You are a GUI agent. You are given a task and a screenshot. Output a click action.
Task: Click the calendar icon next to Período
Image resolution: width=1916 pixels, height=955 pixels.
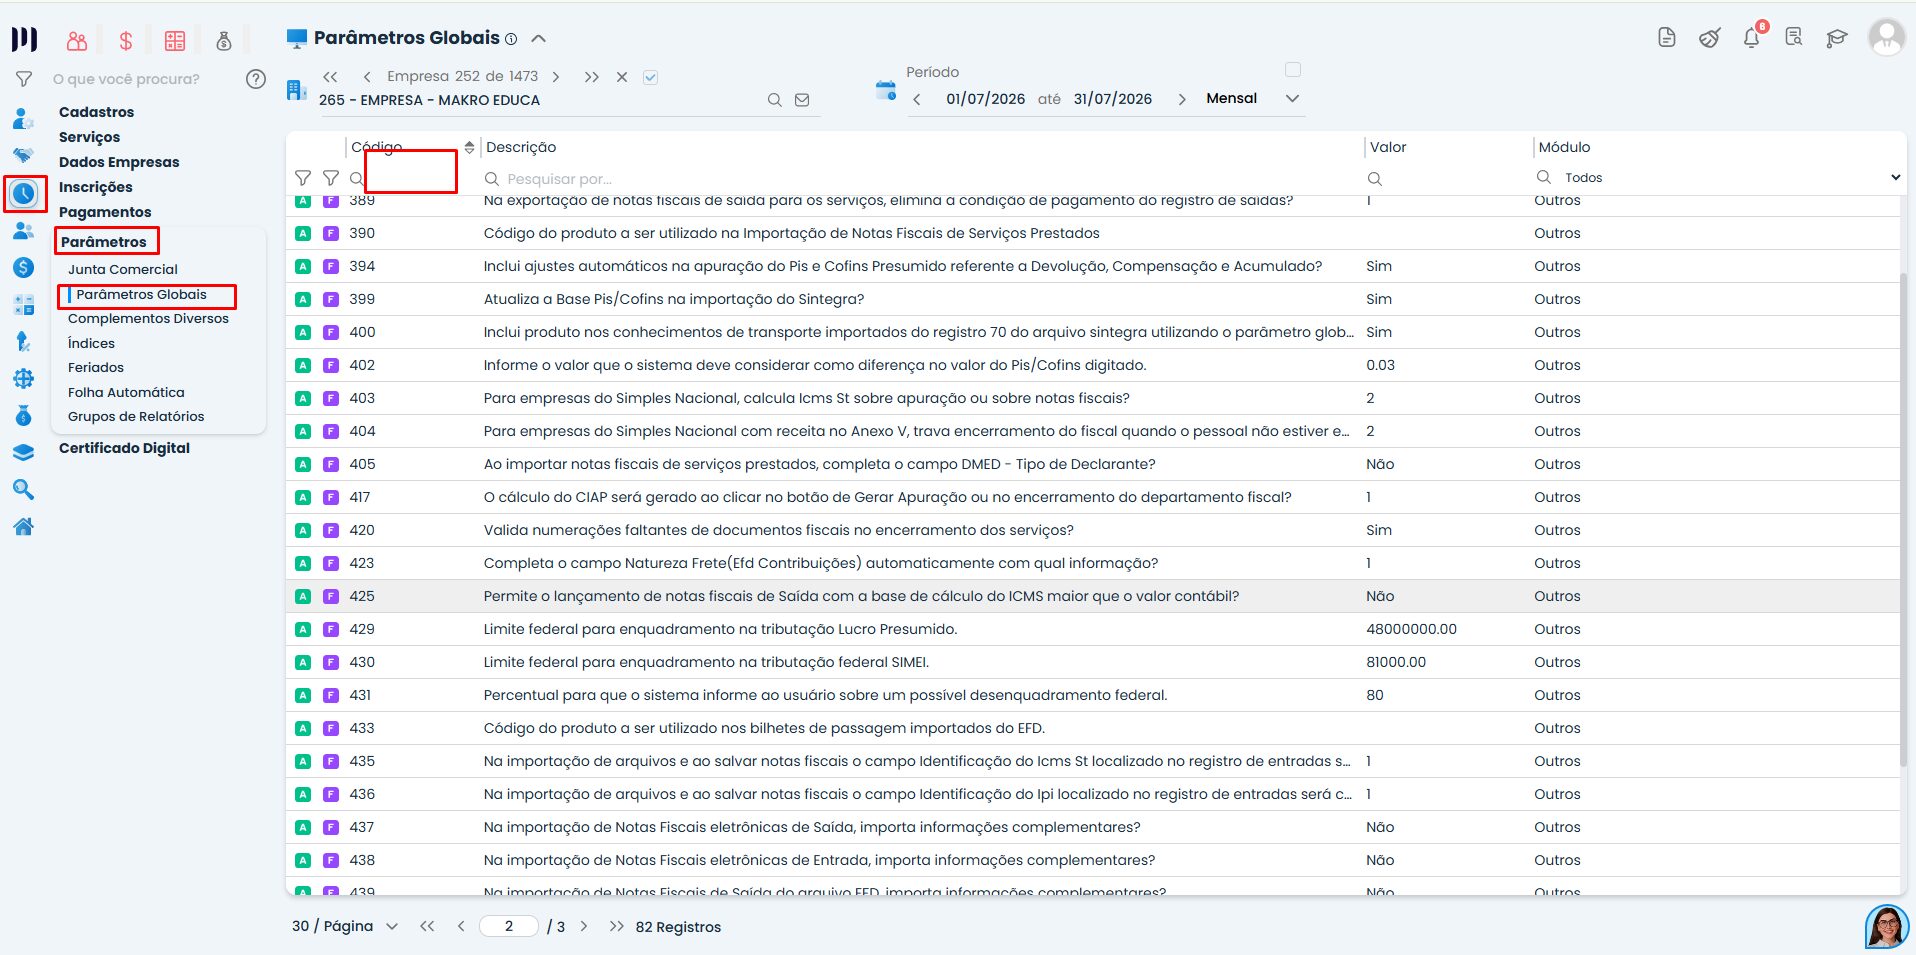click(885, 90)
